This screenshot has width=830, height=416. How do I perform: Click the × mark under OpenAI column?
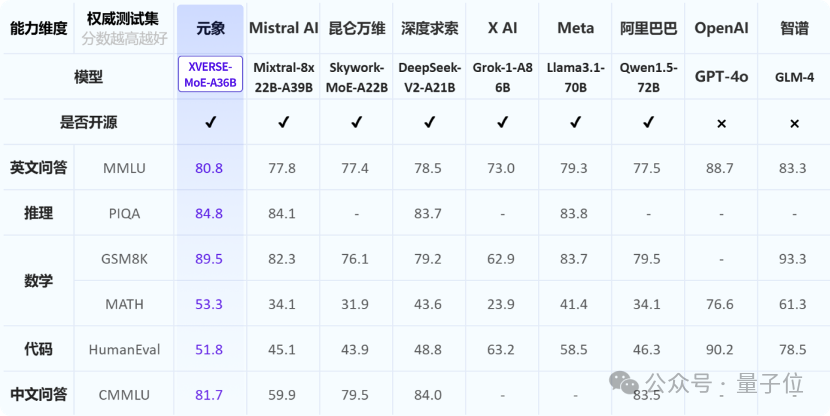721,124
